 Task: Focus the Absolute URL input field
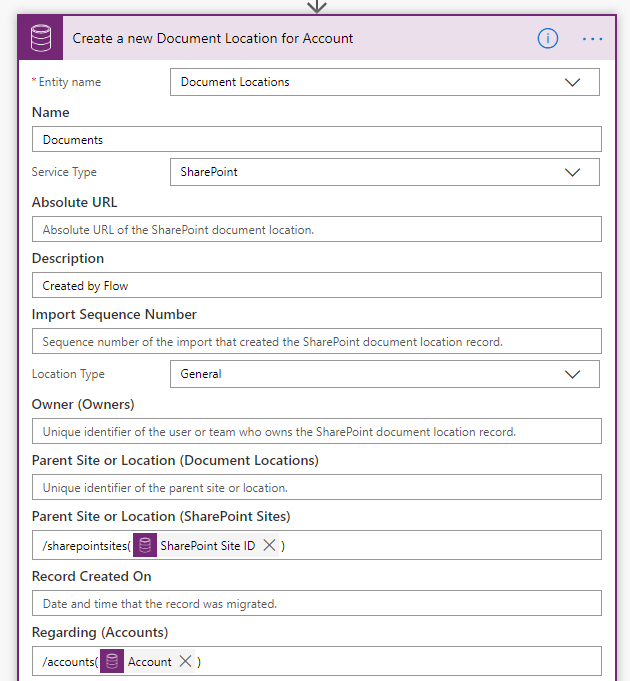[x=316, y=230]
